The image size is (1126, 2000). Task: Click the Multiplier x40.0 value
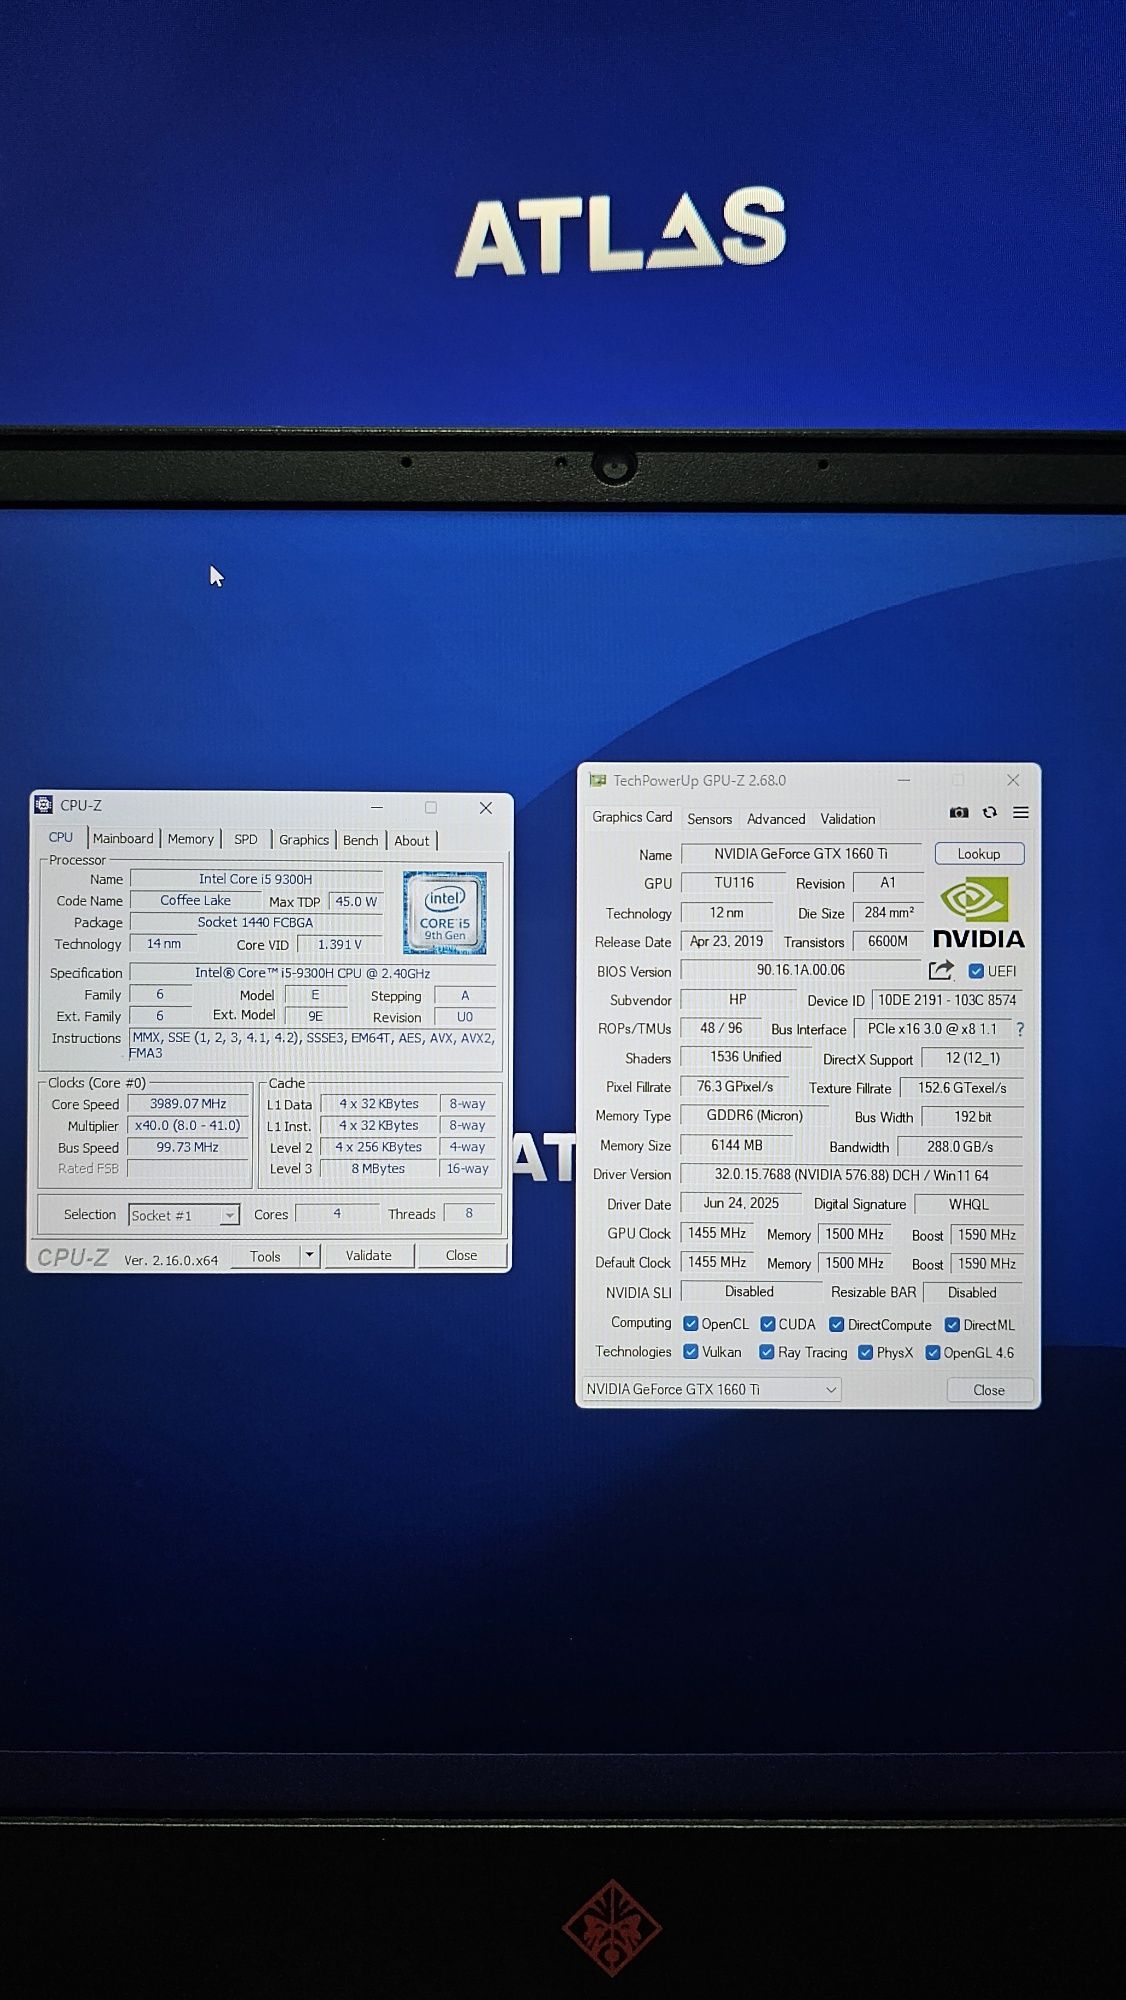(188, 1126)
